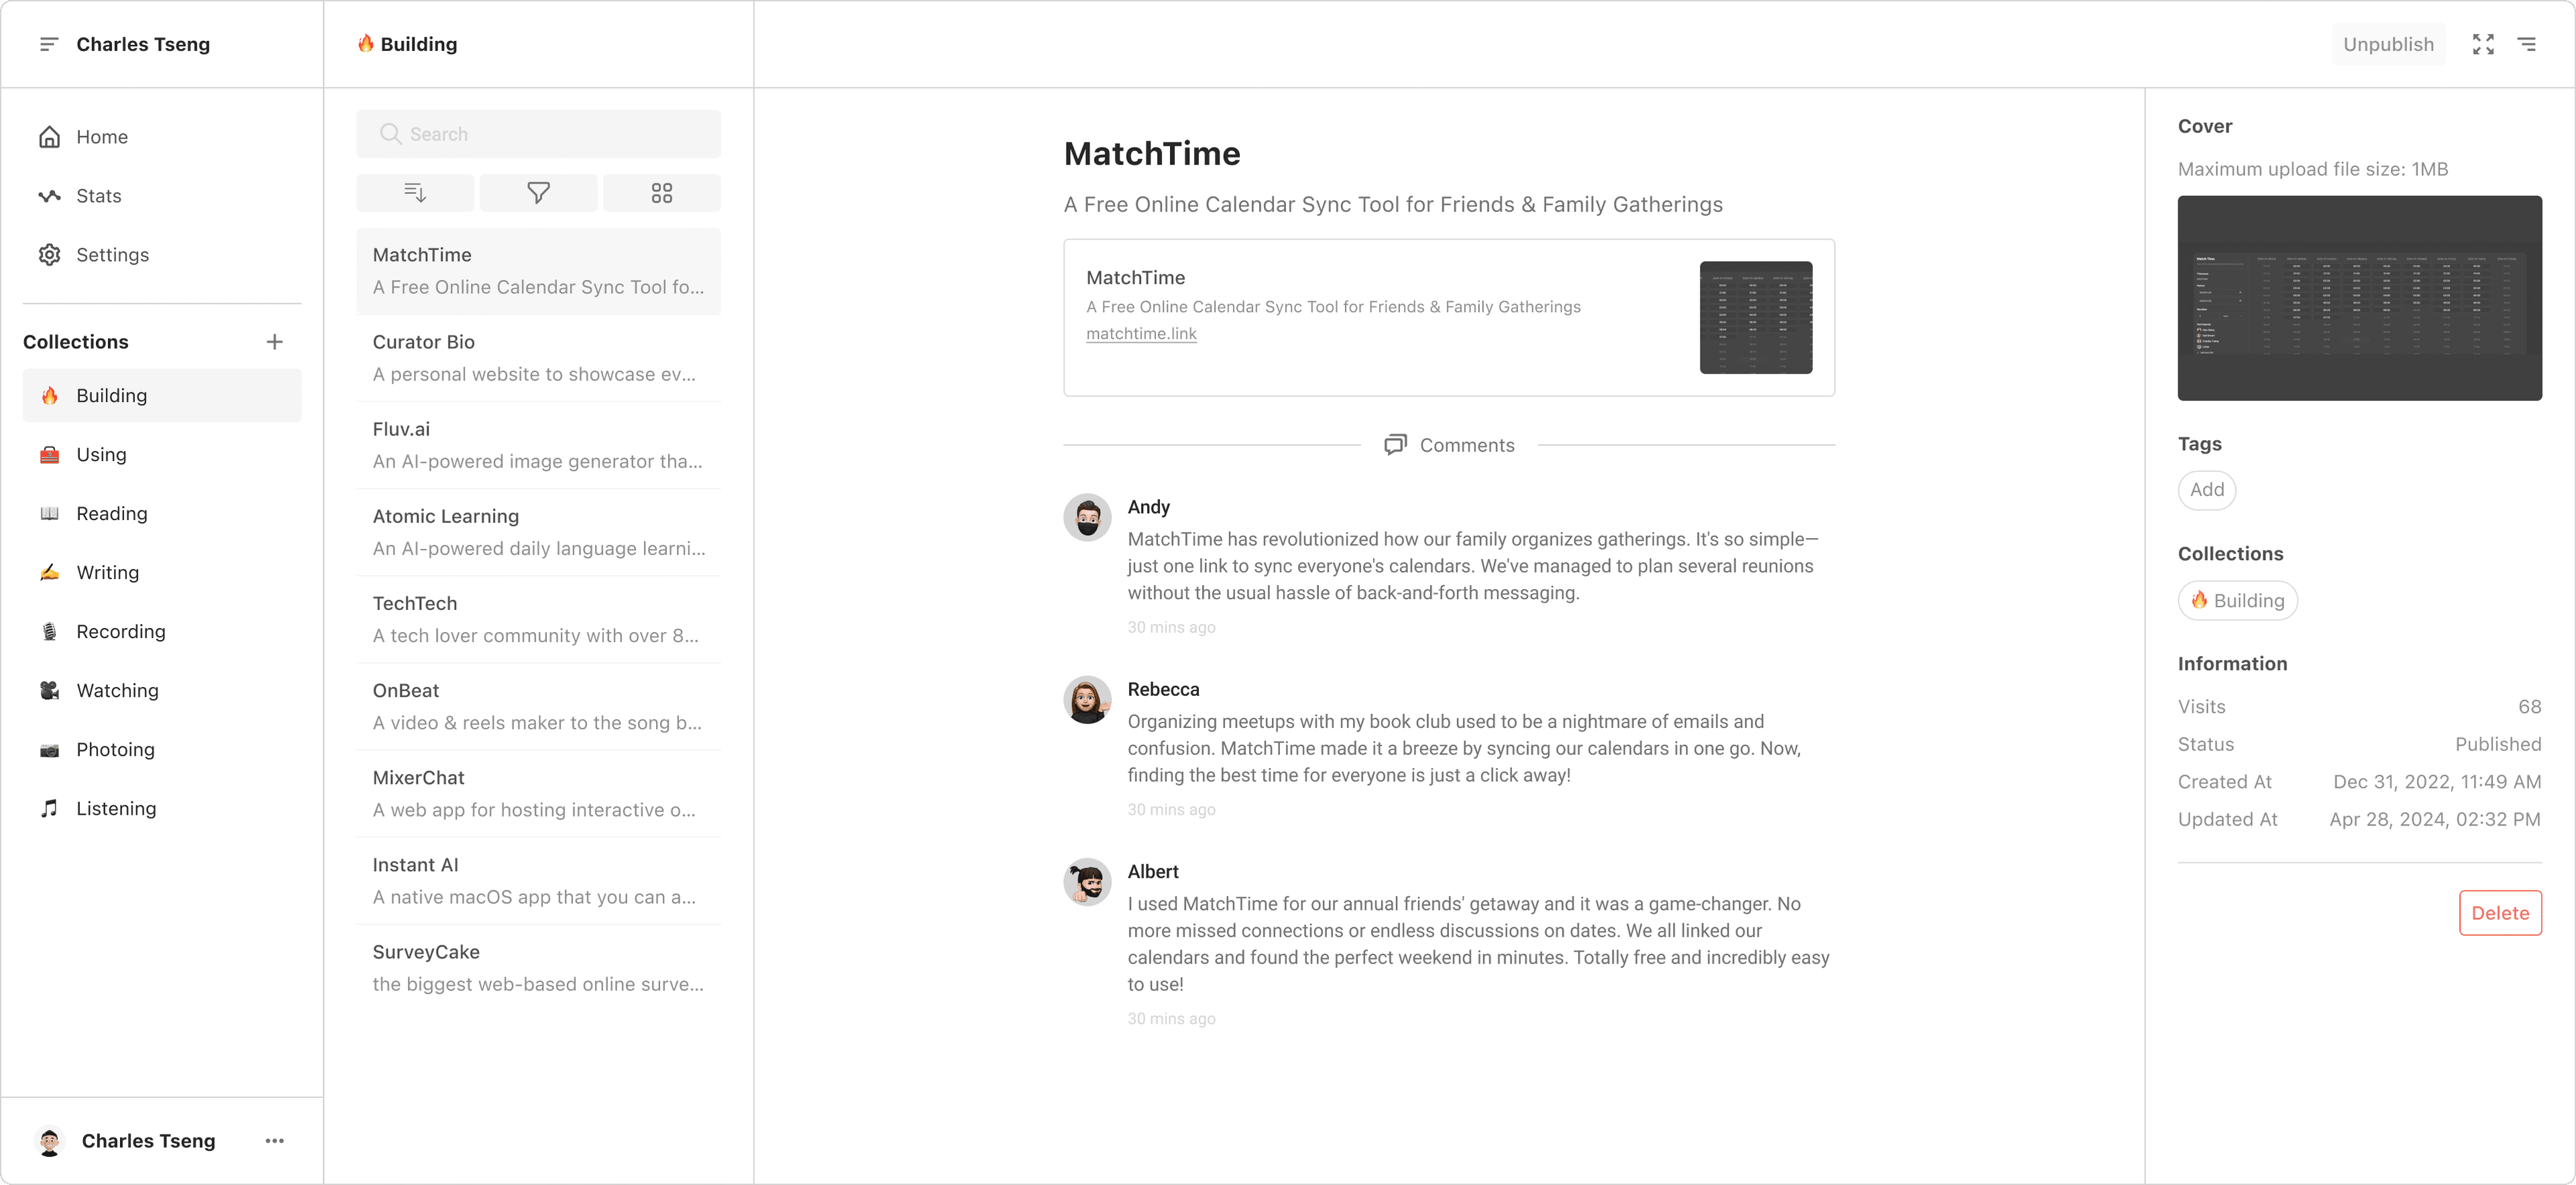Click the Add tag chip
The height and width of the screenshot is (1185, 2576).
pyautogui.click(x=2206, y=490)
